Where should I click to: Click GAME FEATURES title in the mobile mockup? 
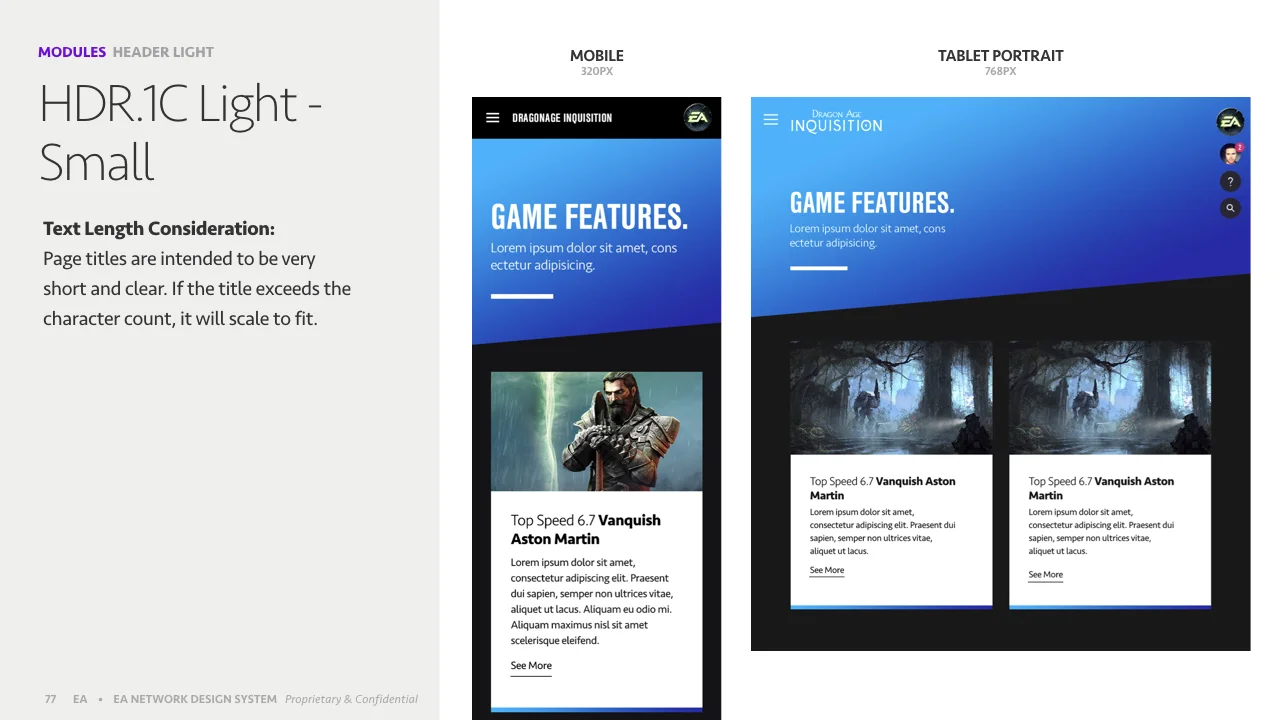click(x=589, y=217)
